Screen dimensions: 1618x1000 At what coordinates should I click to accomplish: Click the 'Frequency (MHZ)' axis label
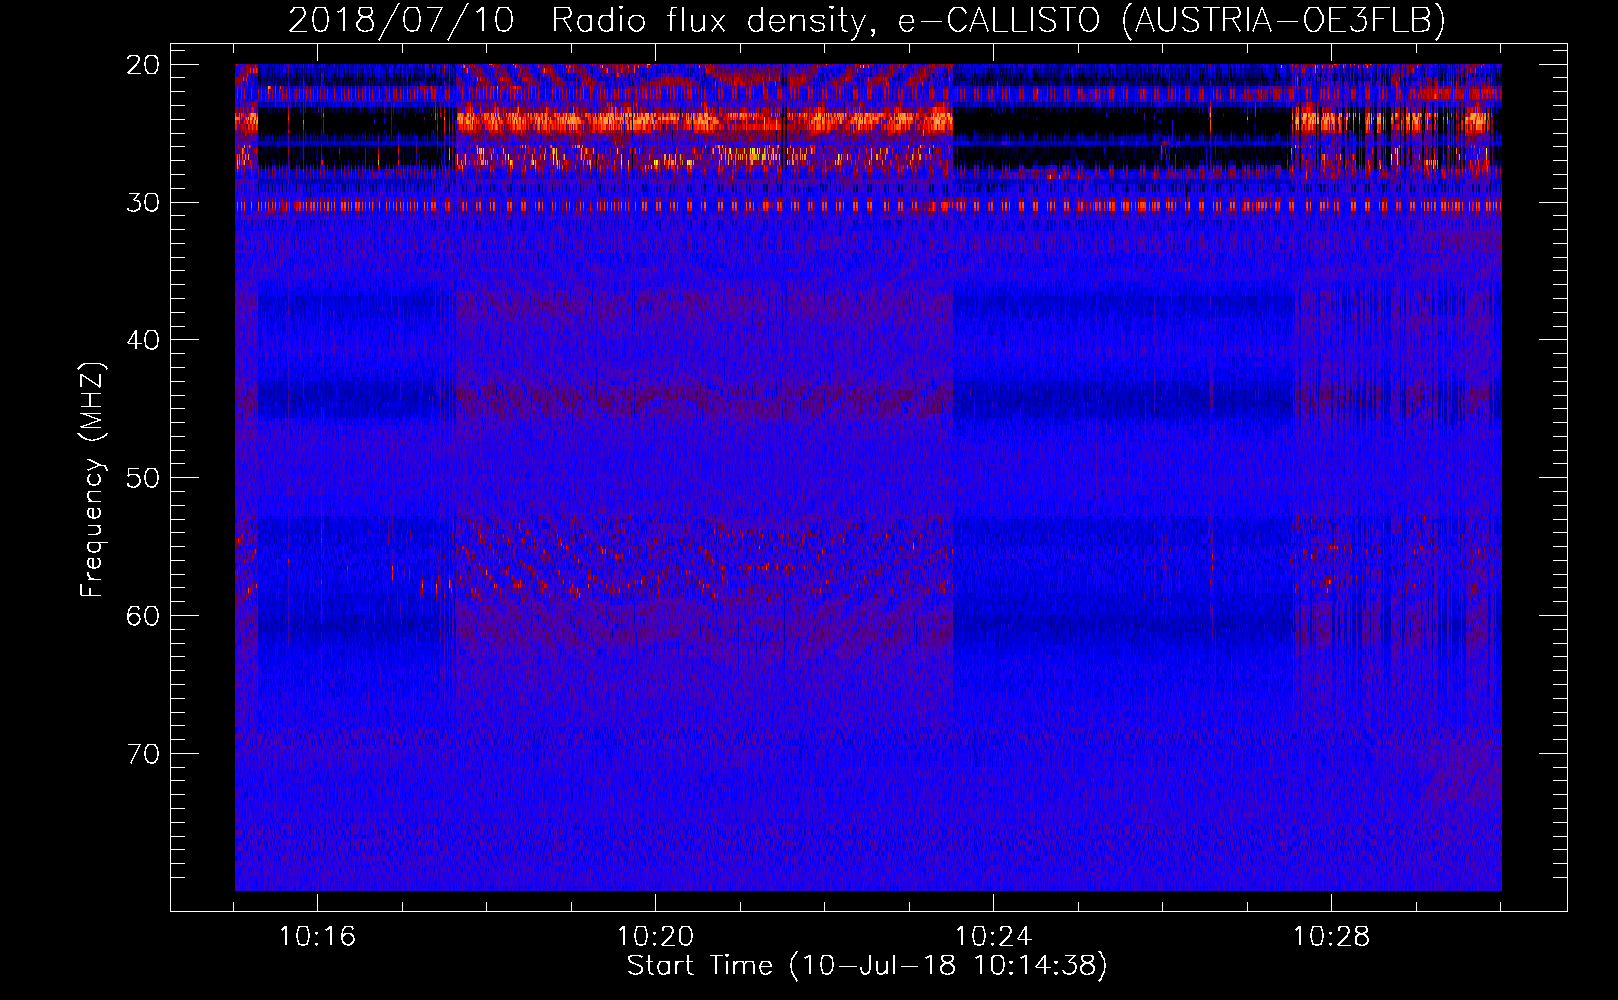pyautogui.click(x=92, y=480)
